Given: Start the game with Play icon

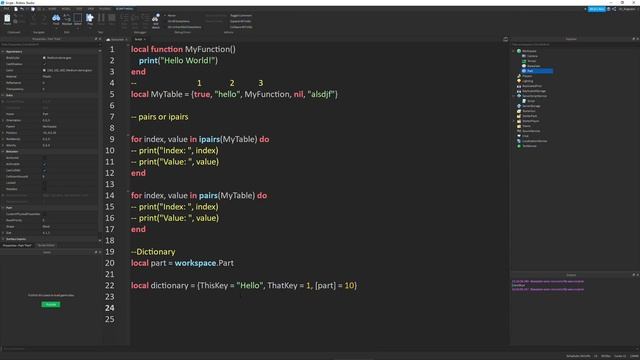Looking at the screenshot, I should click(90, 18).
